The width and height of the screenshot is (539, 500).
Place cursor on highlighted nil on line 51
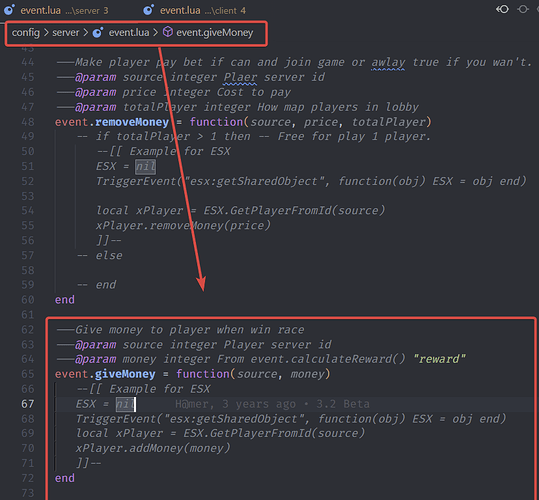(145, 166)
